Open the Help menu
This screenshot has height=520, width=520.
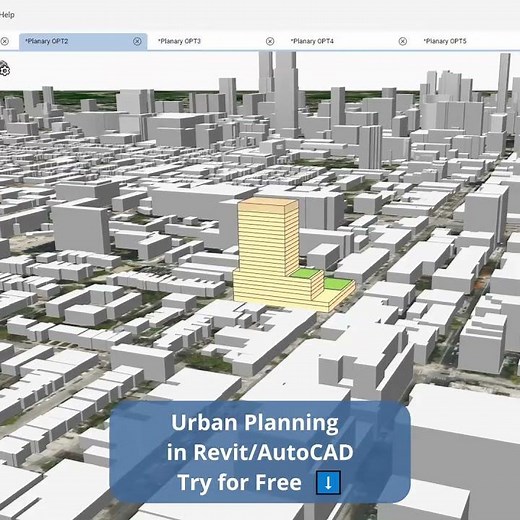coord(7,15)
